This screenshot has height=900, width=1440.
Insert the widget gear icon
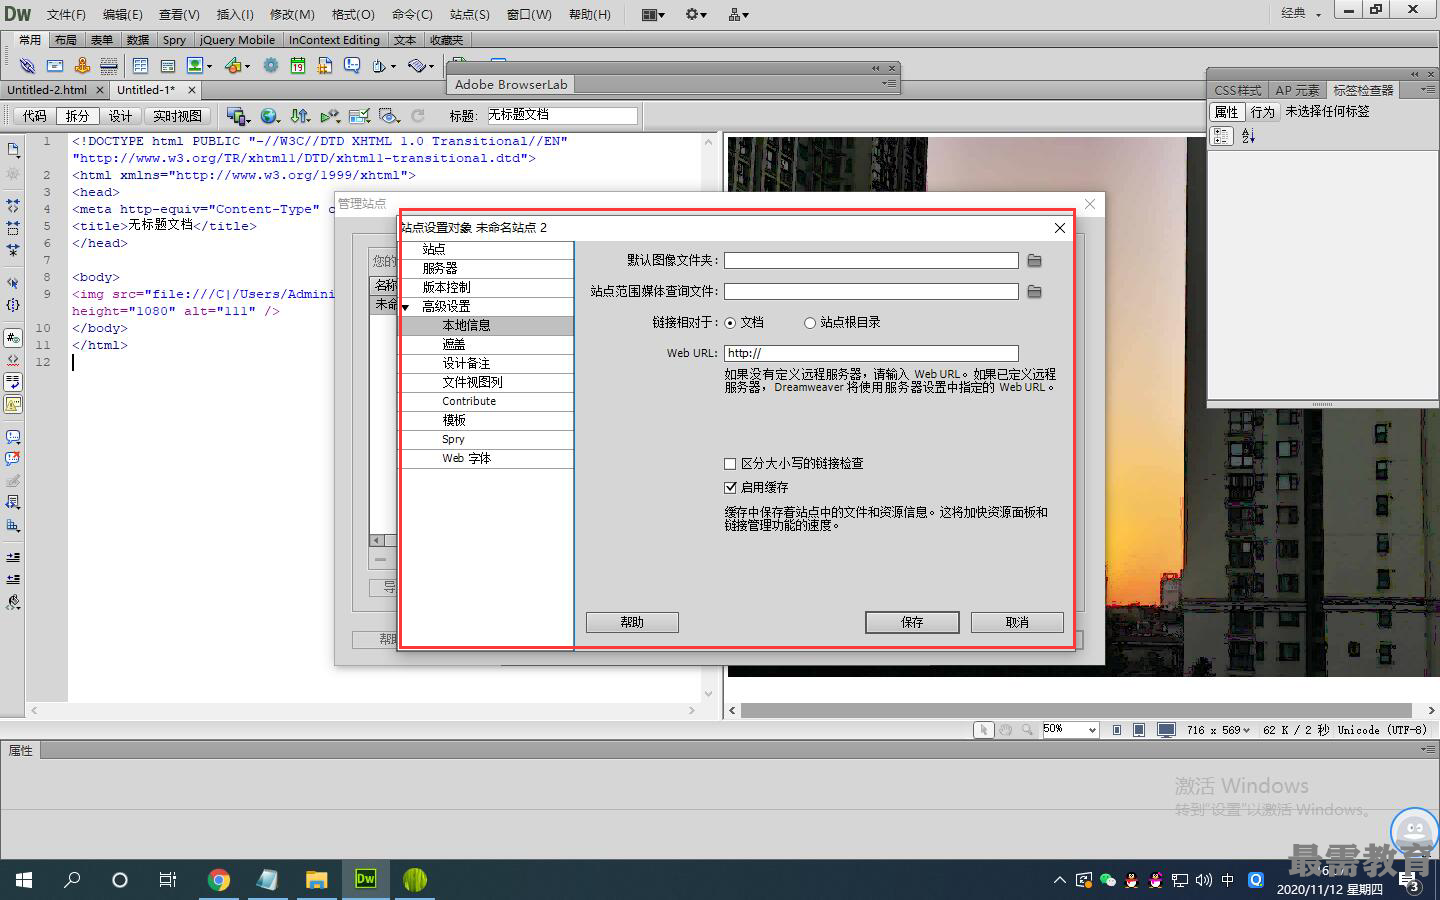pos(271,66)
